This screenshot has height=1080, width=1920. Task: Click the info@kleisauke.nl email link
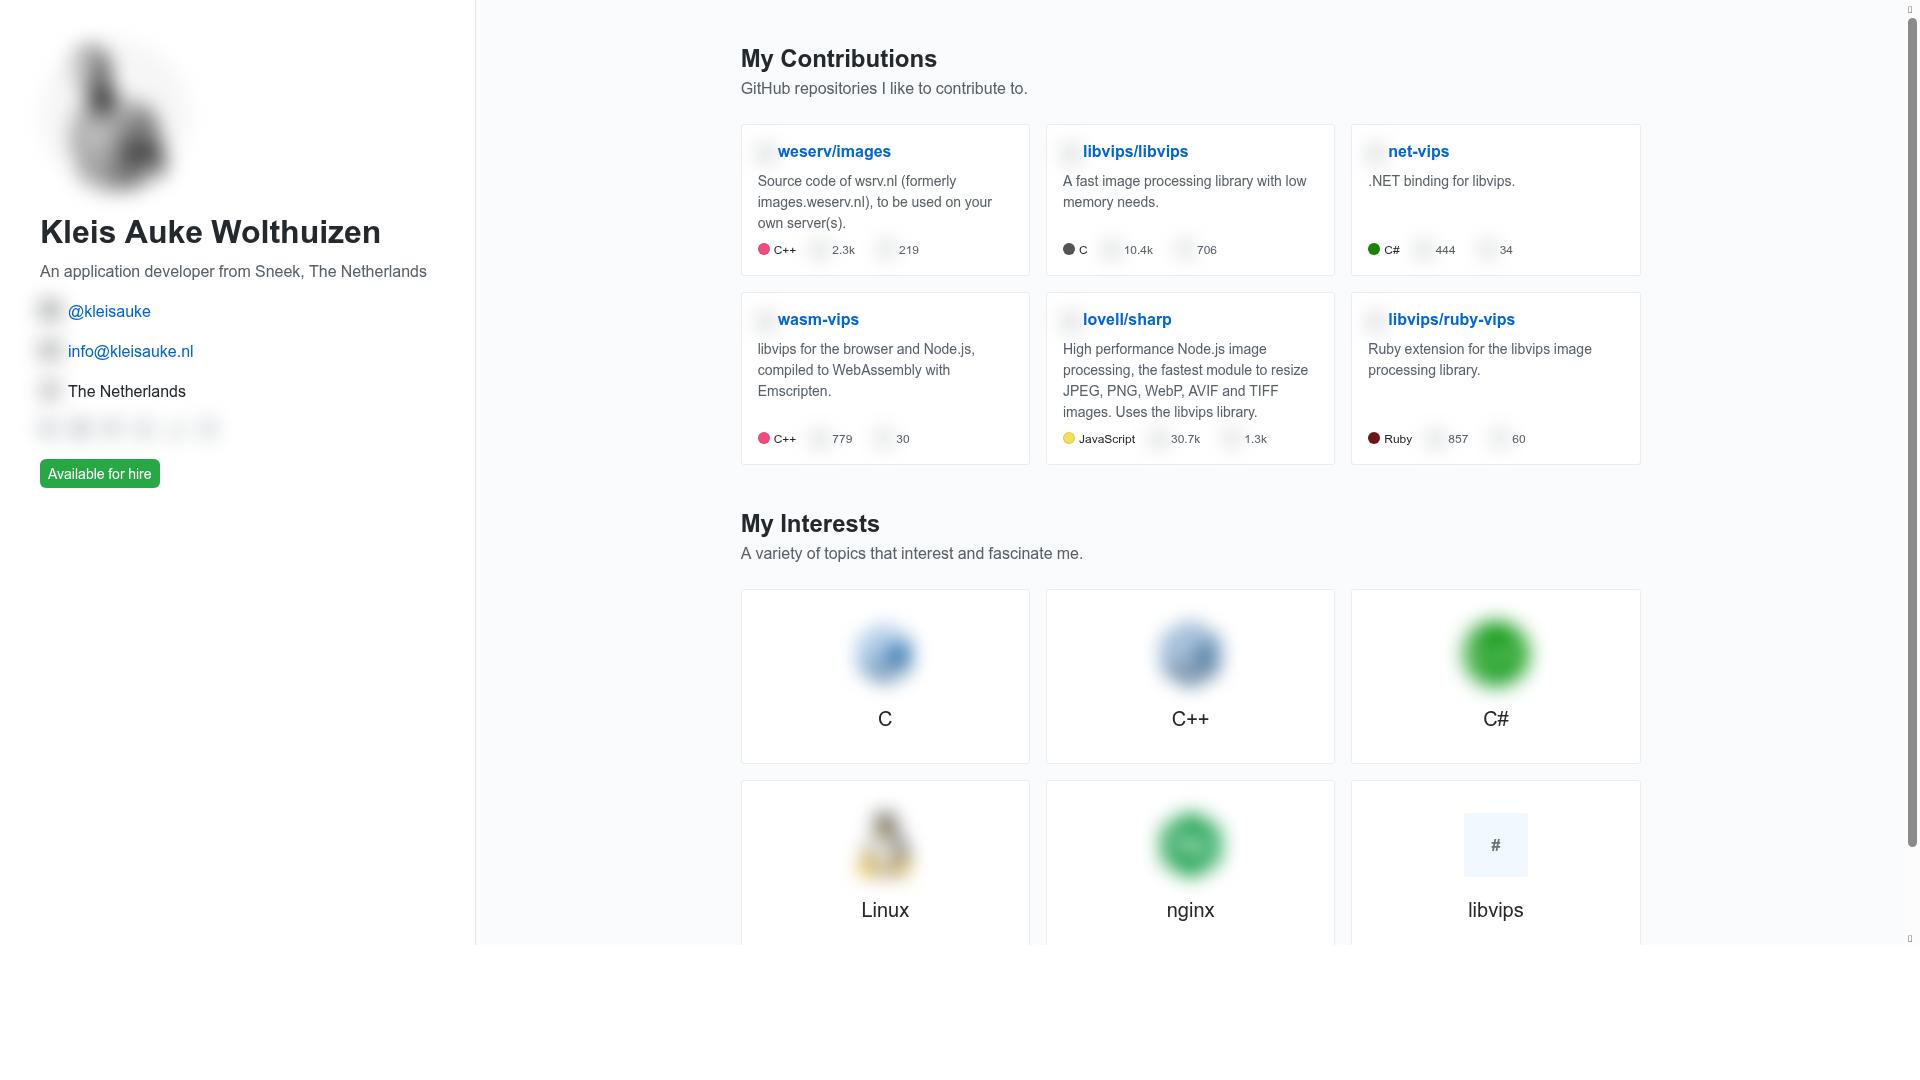(130, 352)
